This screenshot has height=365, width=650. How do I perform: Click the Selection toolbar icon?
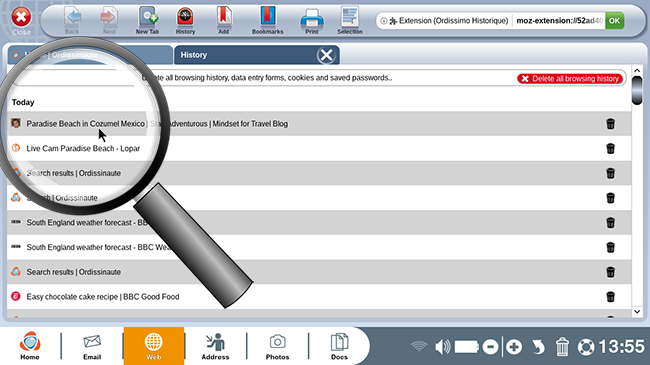(350, 20)
